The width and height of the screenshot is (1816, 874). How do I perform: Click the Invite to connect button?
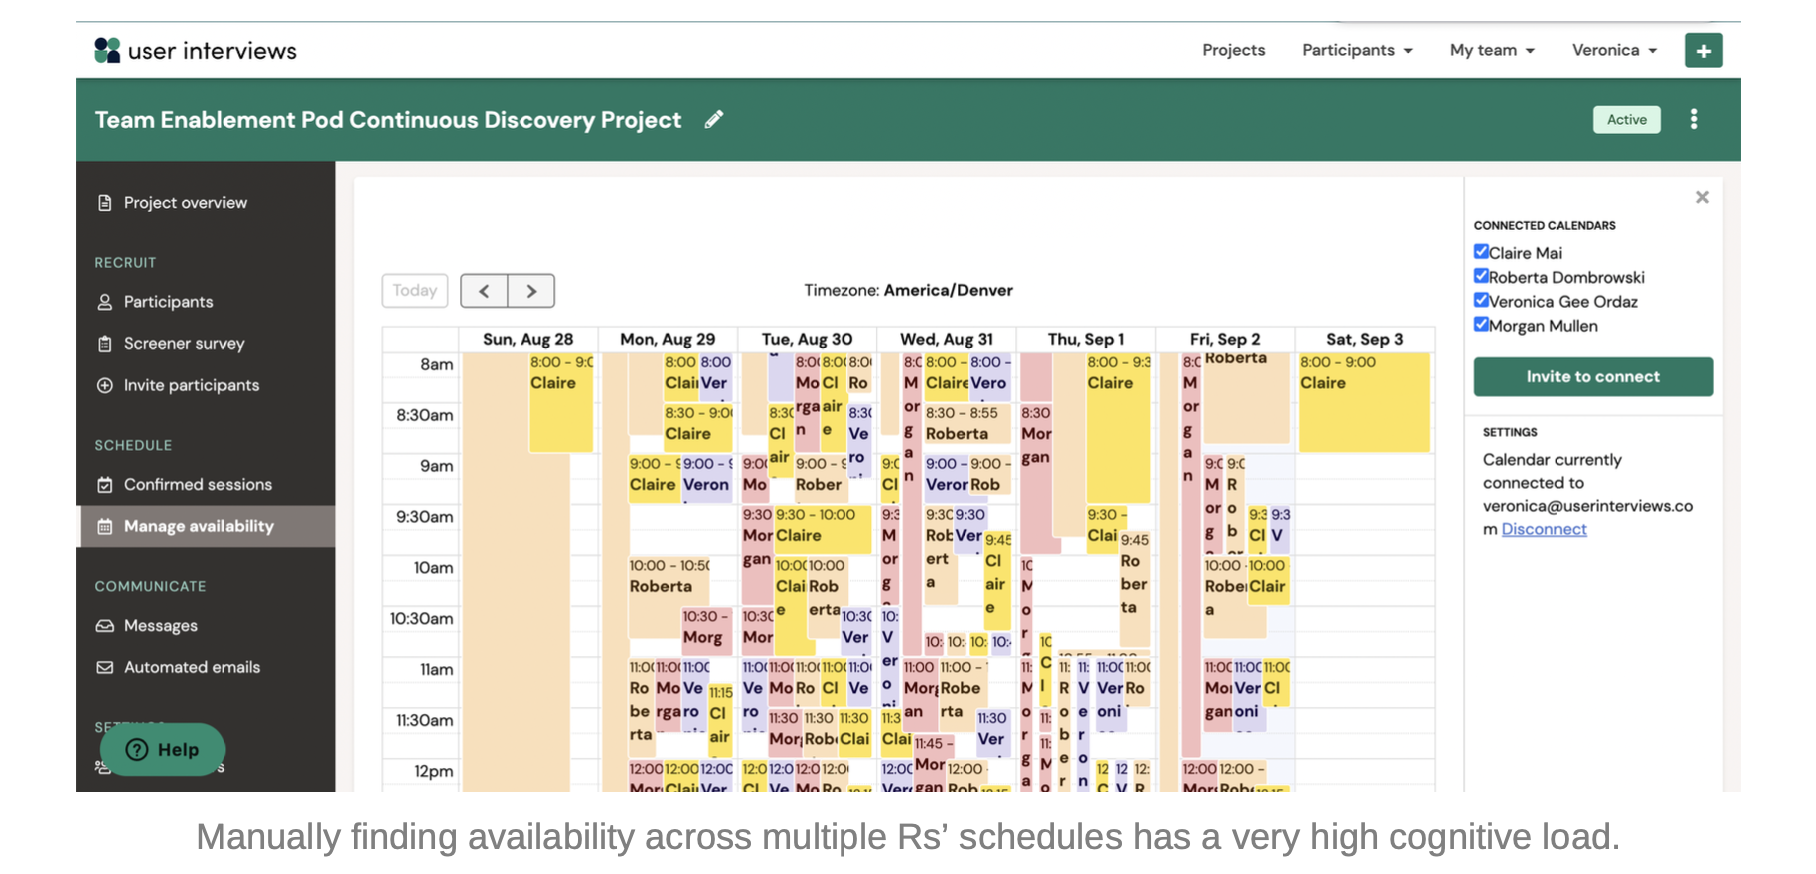1593,376
